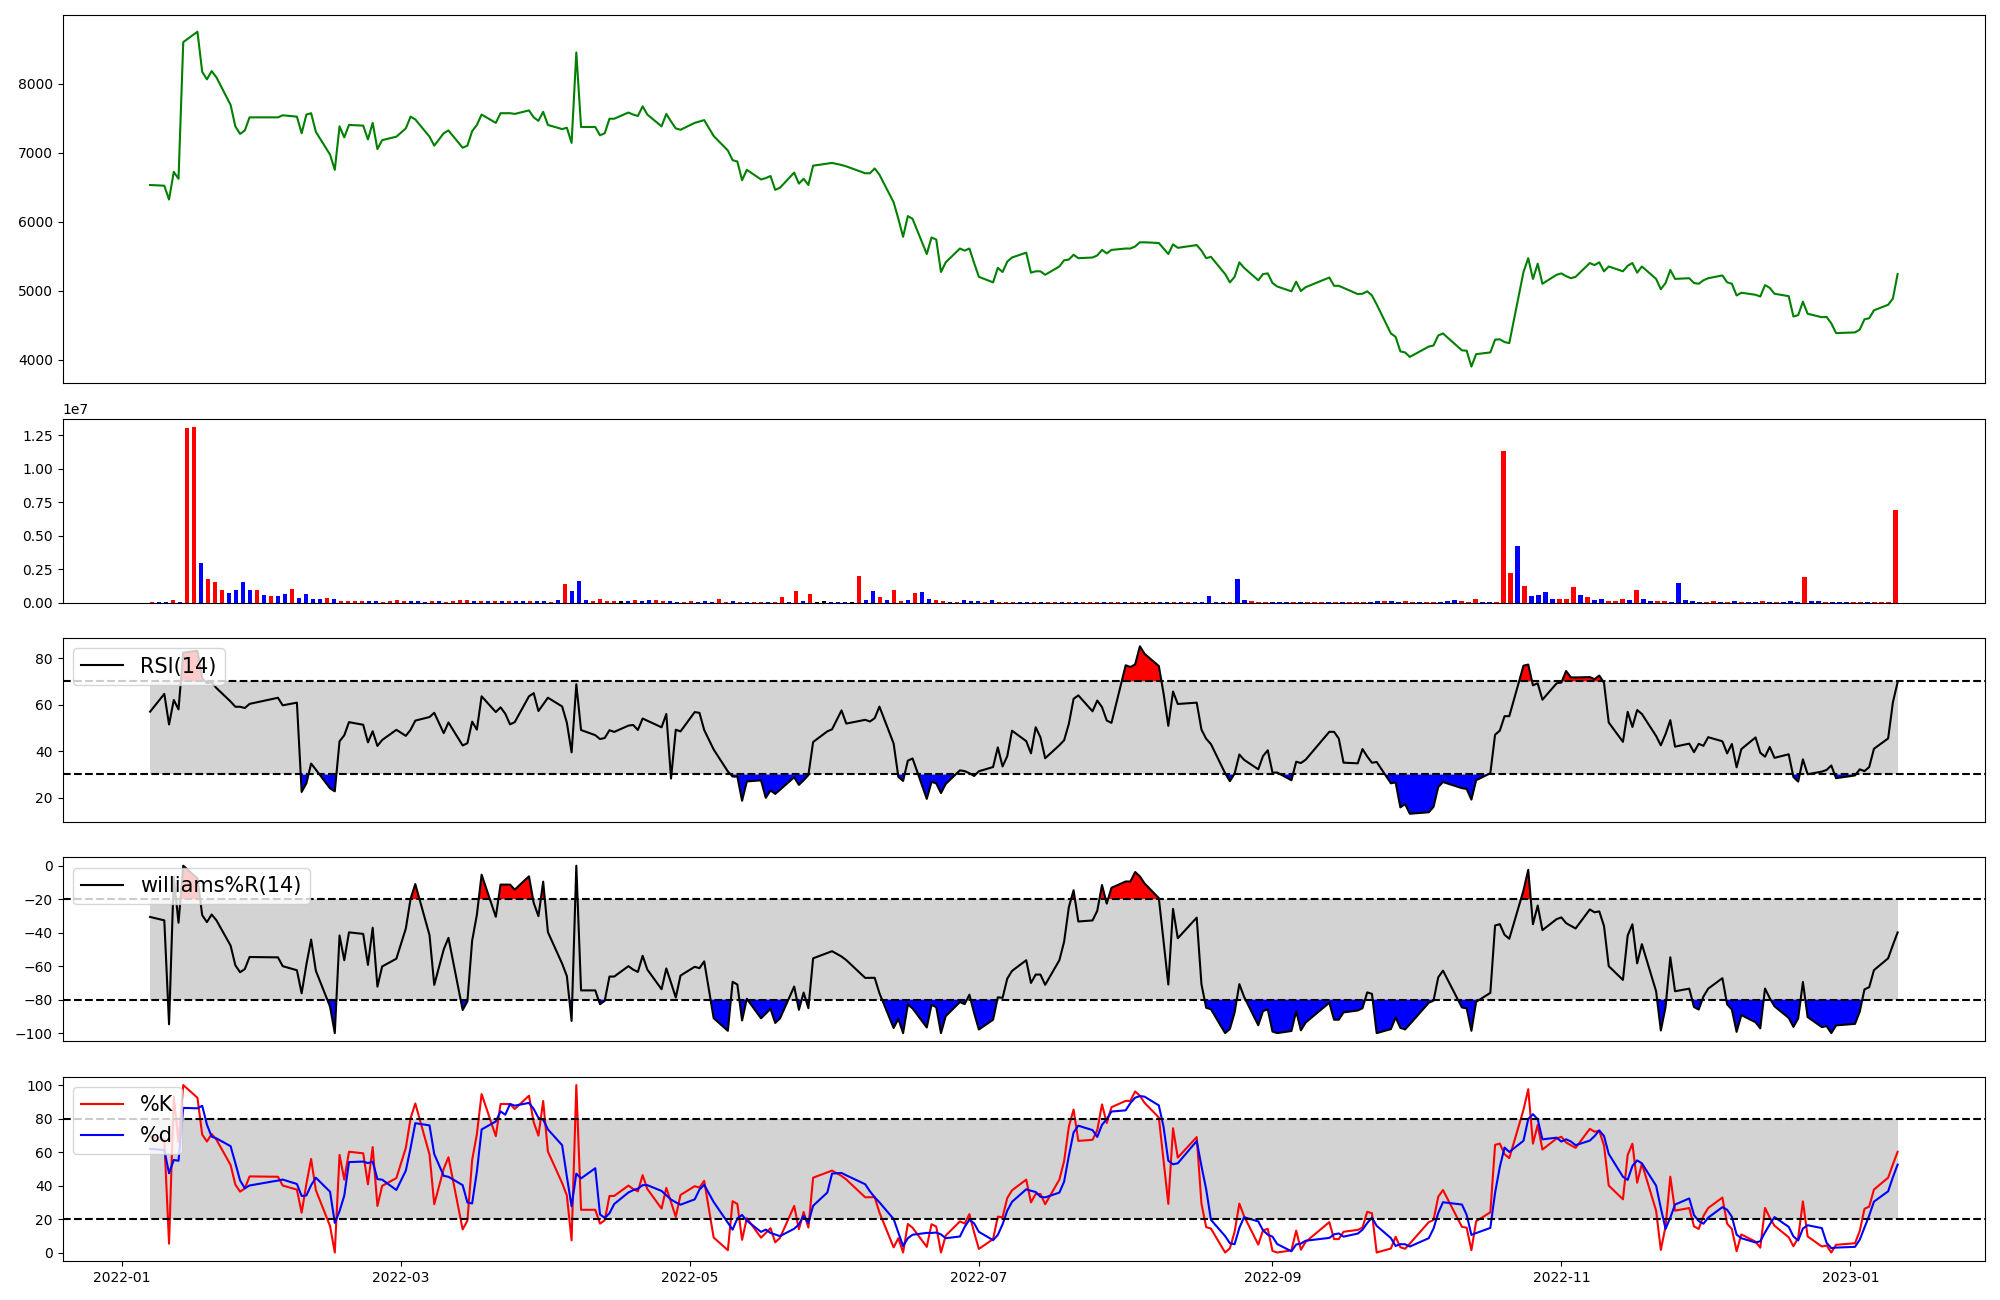Click the 4000 price axis label

pyautogui.click(x=35, y=360)
